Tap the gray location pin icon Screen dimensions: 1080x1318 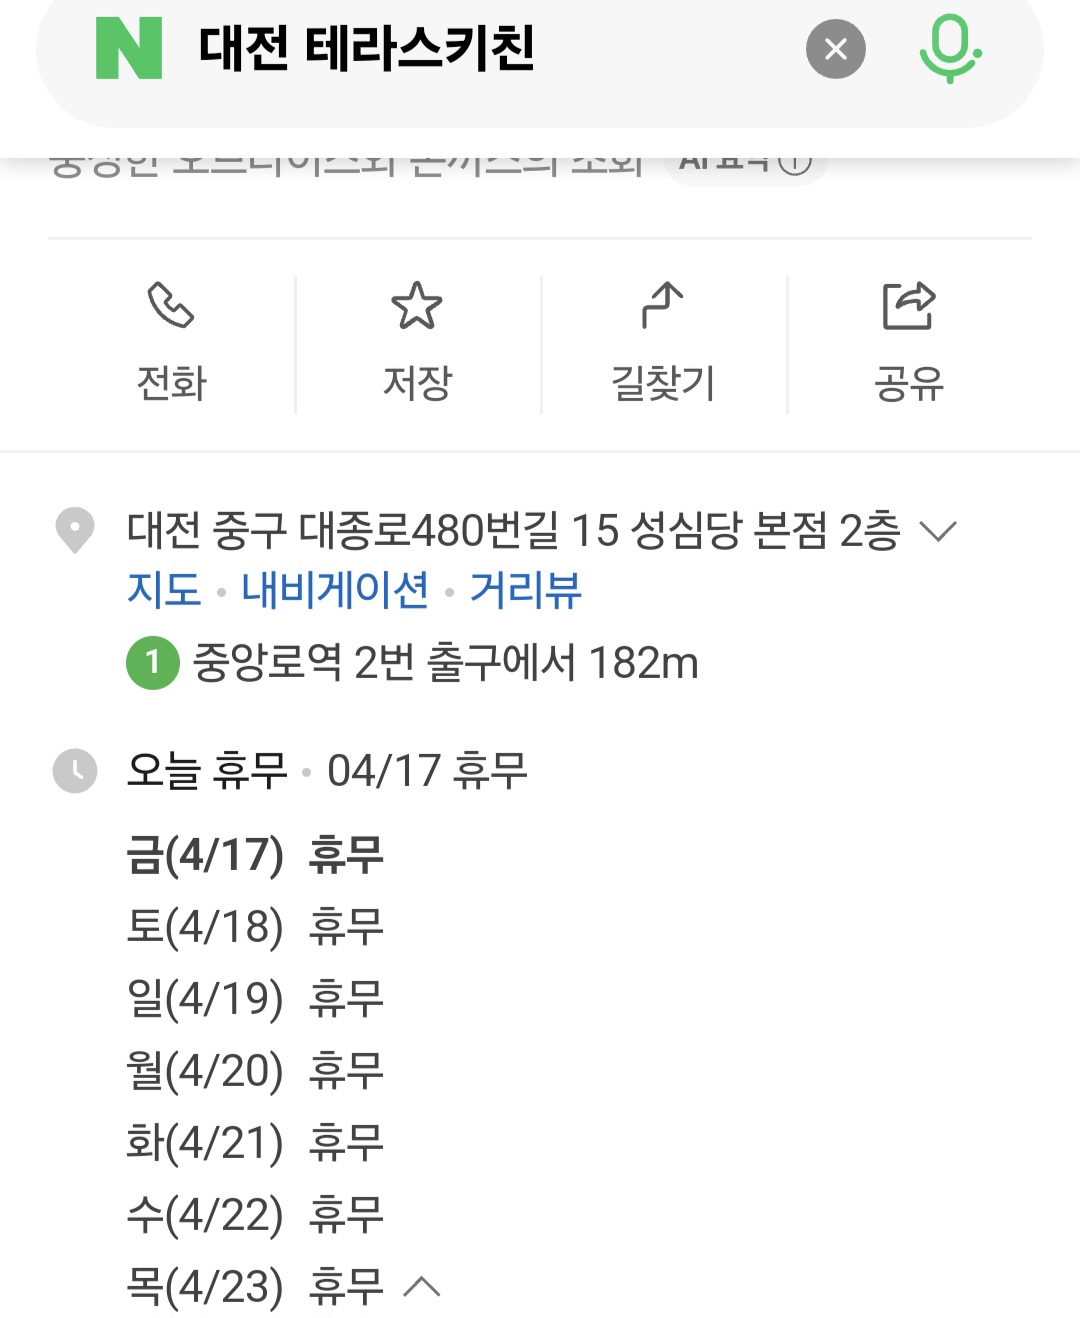pos(75,530)
